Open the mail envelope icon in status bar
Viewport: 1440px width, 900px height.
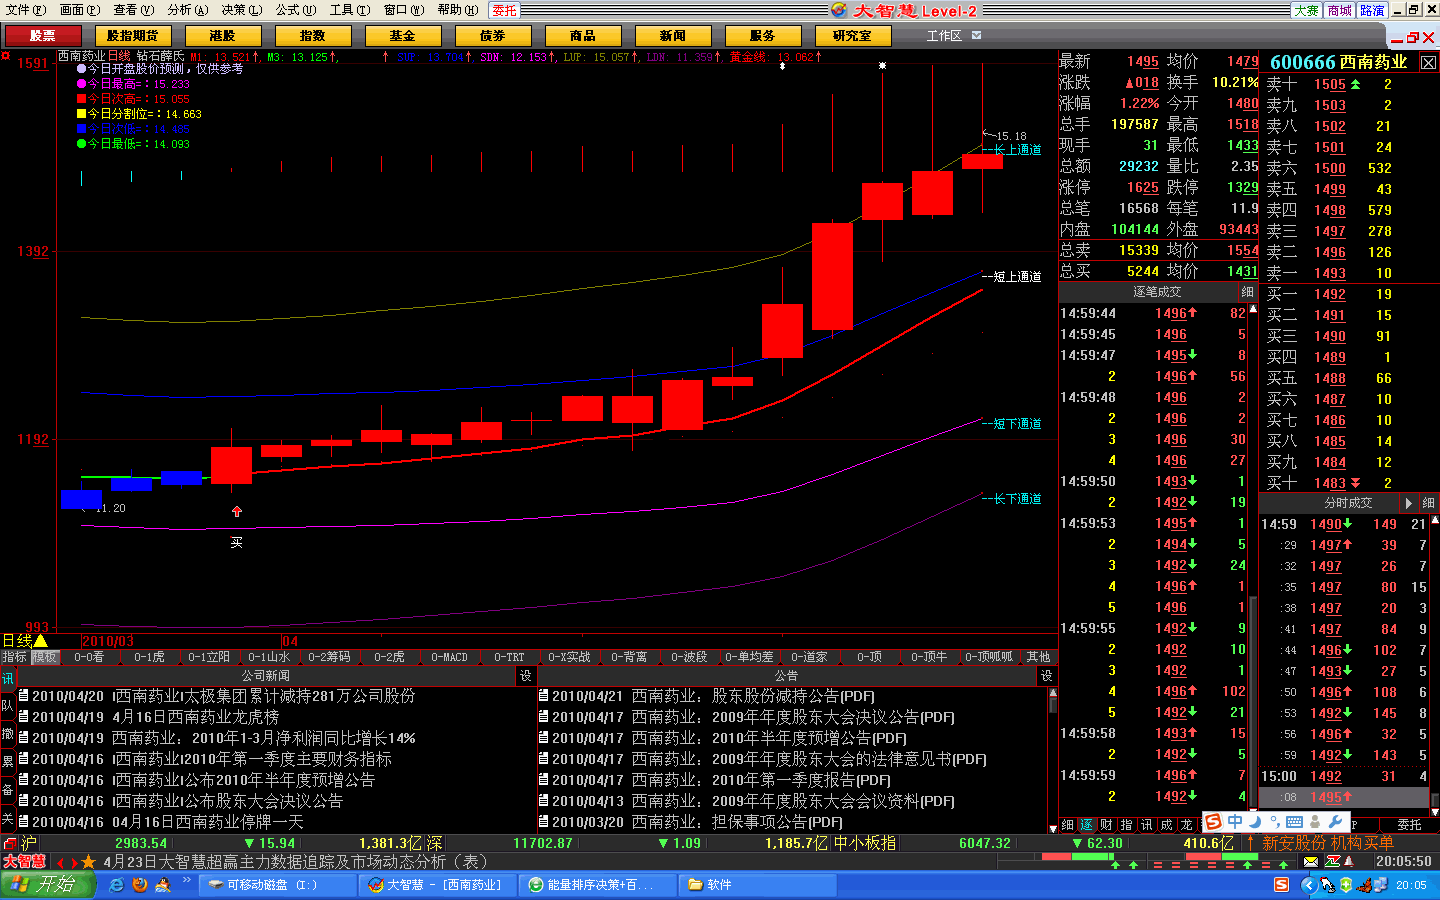click(1311, 861)
